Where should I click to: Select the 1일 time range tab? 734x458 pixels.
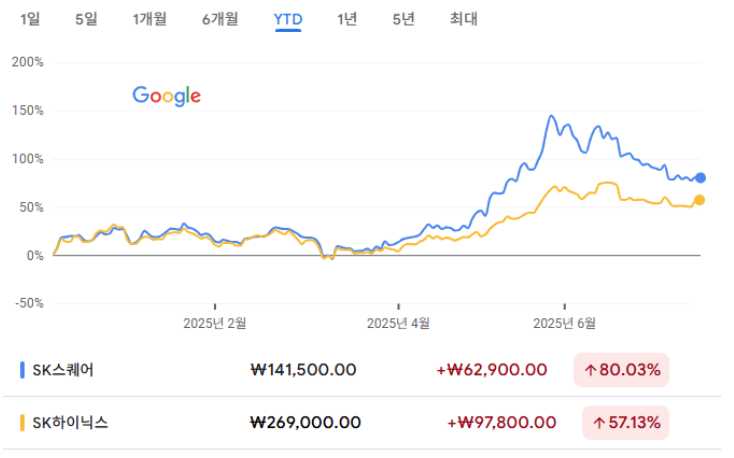(x=30, y=19)
